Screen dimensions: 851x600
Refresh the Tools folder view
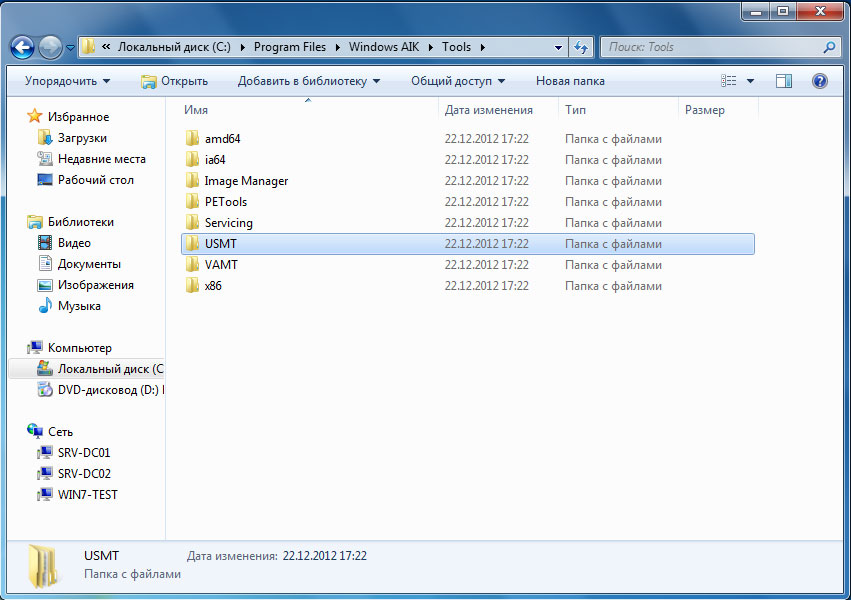pos(581,48)
